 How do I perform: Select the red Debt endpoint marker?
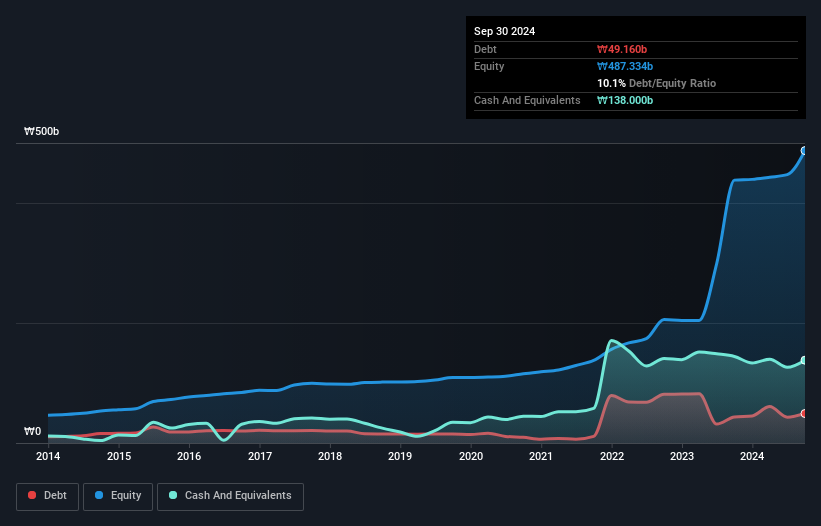click(x=804, y=413)
